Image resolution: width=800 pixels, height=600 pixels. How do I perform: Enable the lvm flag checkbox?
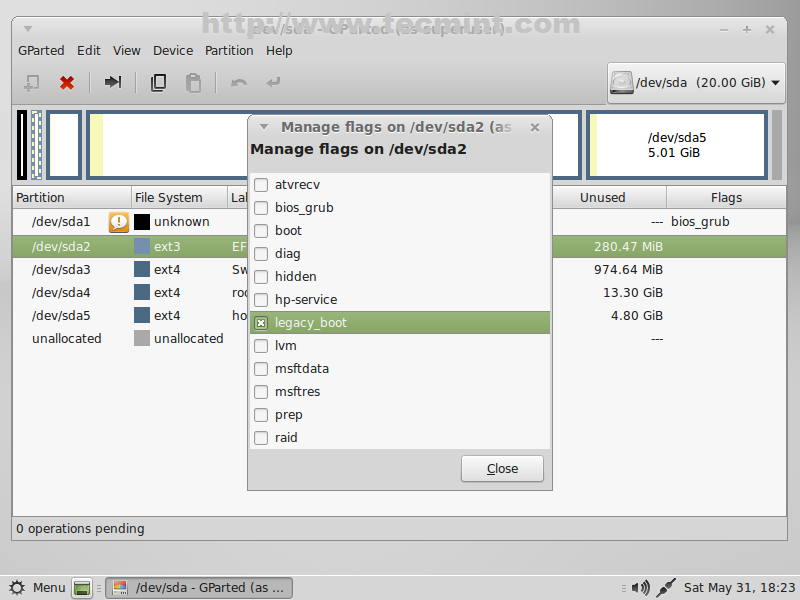coord(261,346)
